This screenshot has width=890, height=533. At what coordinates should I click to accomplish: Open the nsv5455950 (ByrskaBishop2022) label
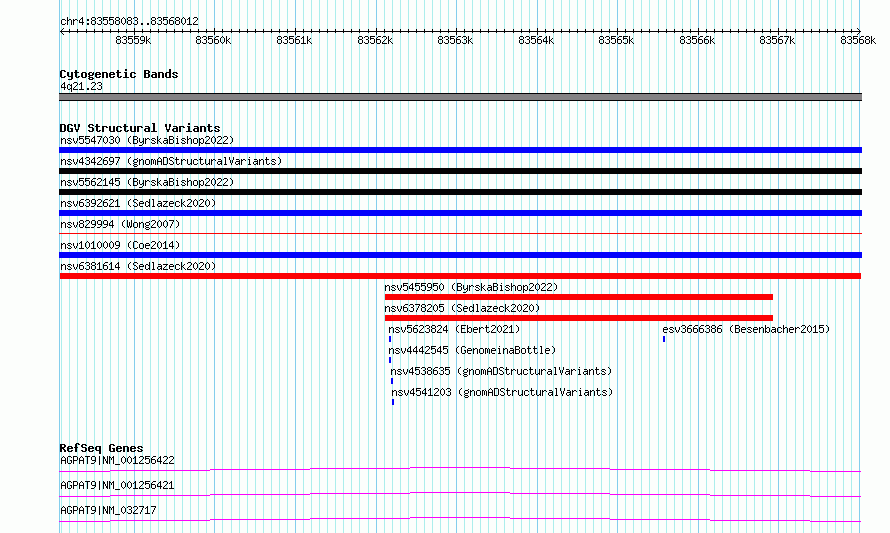pyautogui.click(x=471, y=287)
